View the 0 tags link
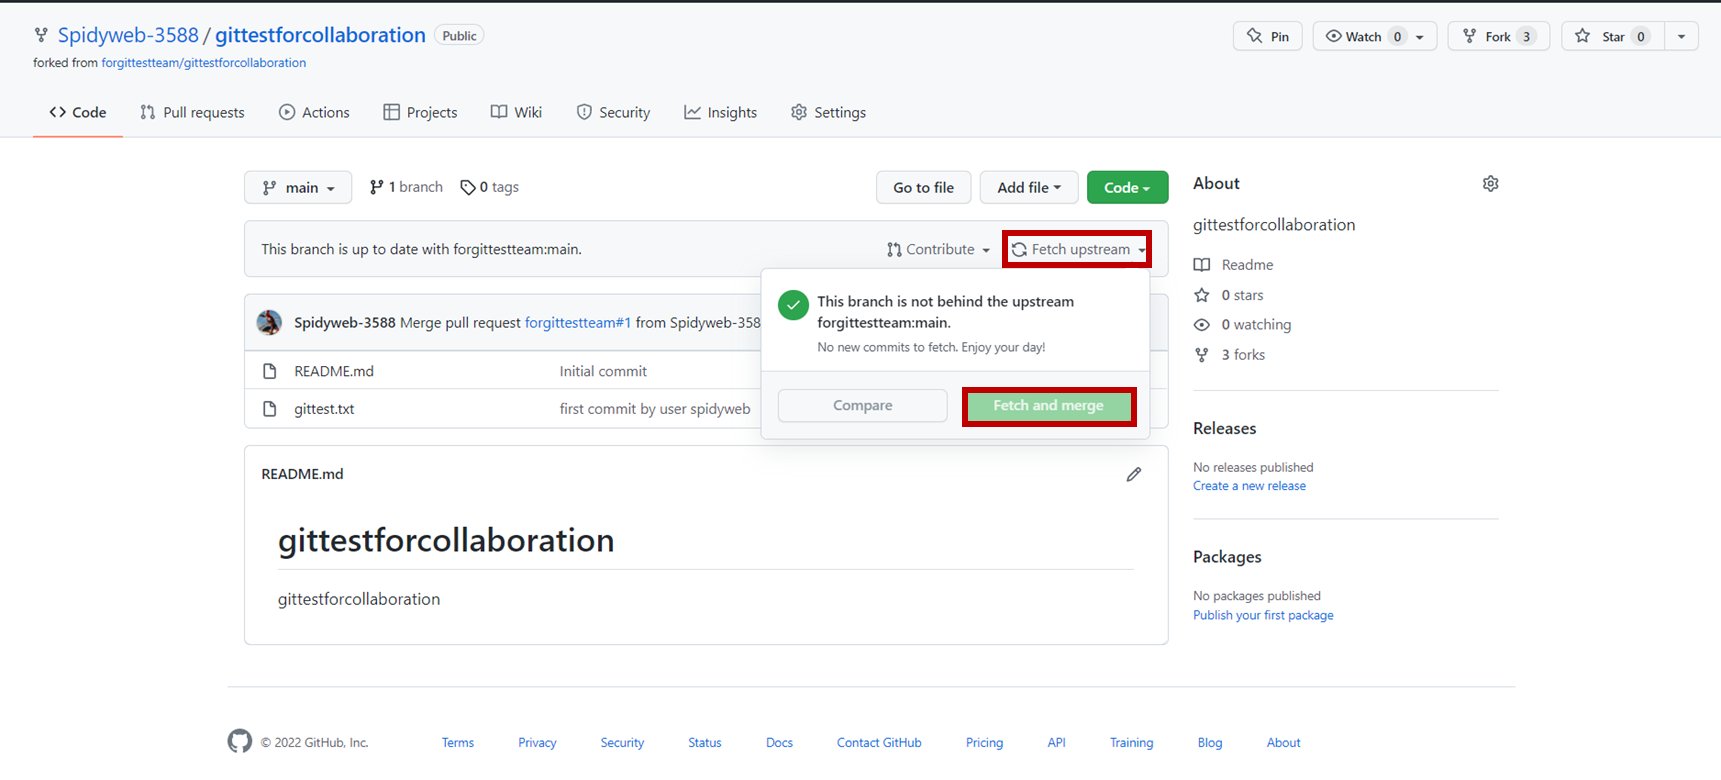This screenshot has height=780, width=1721. coord(490,187)
